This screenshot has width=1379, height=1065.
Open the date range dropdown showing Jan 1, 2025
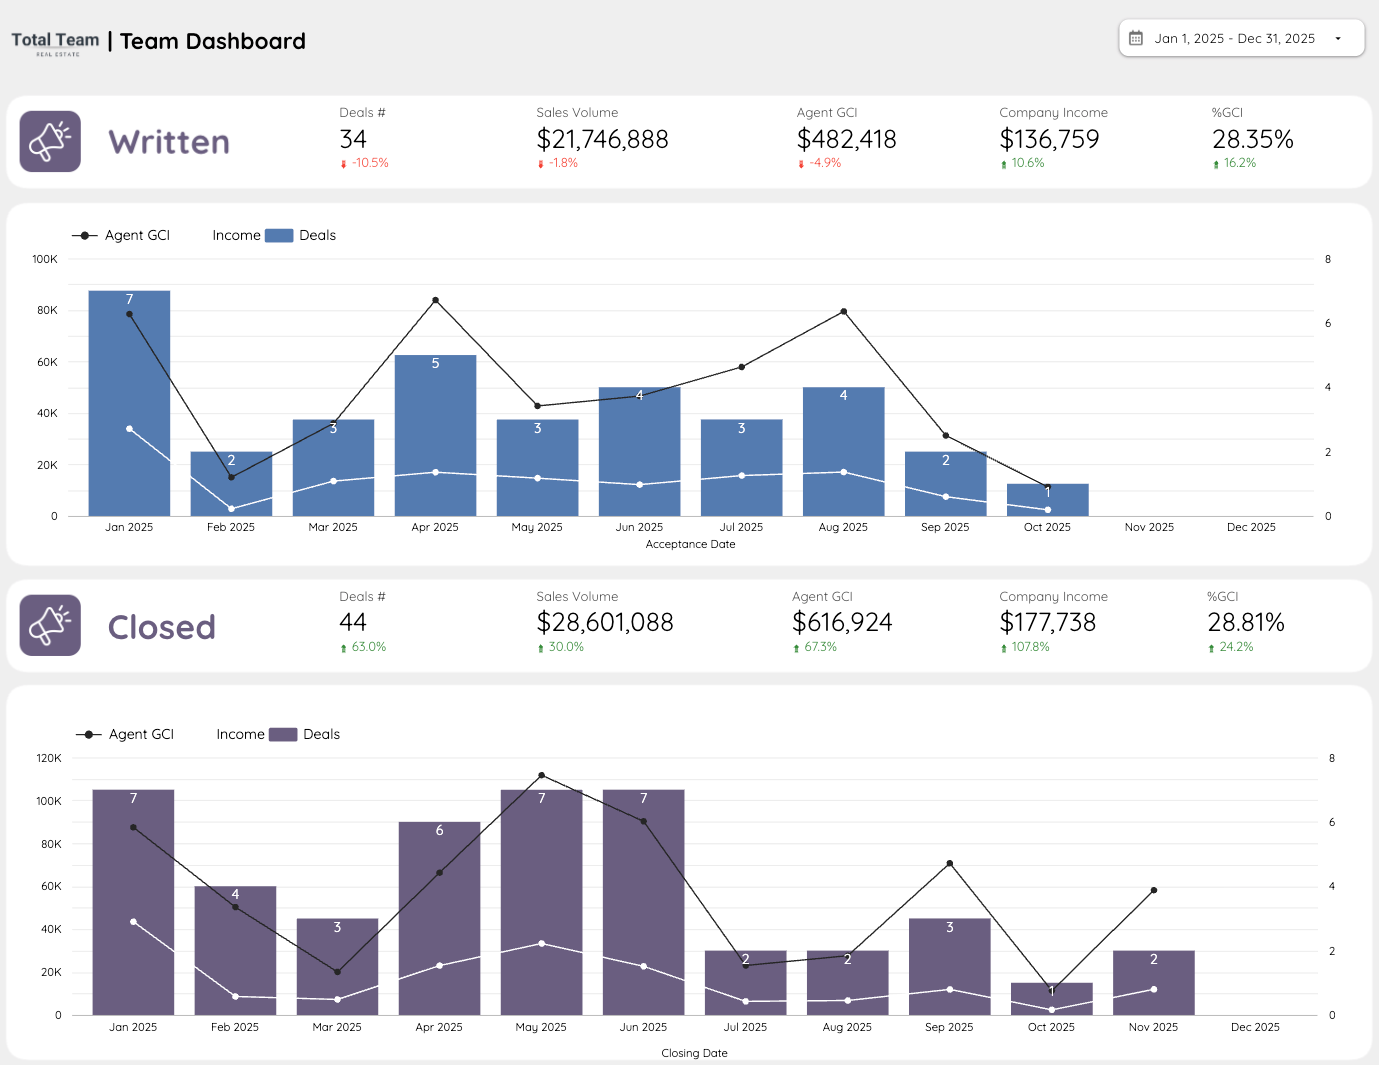pos(1240,37)
